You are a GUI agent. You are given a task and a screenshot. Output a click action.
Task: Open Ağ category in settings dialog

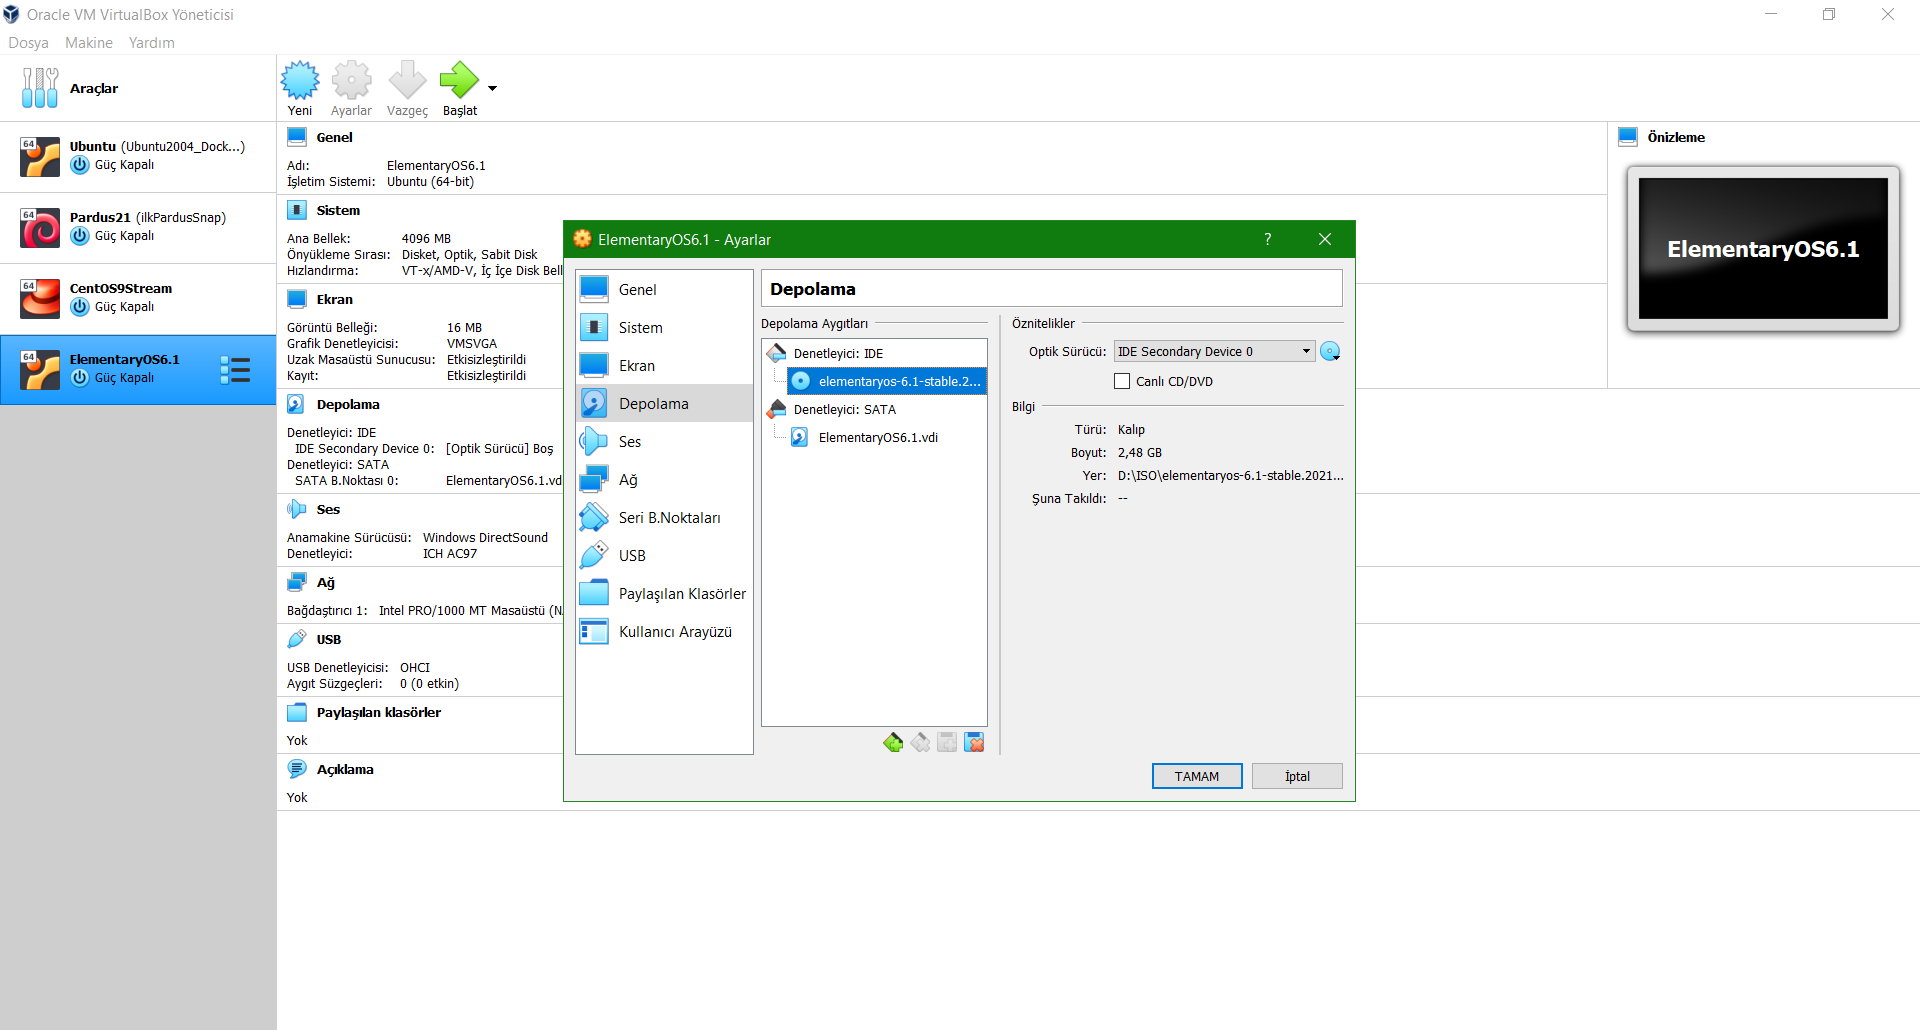pyautogui.click(x=664, y=479)
